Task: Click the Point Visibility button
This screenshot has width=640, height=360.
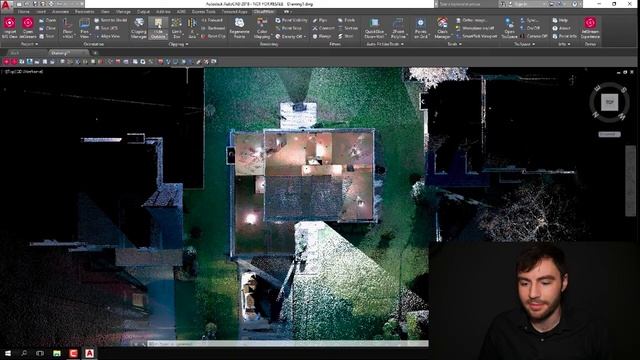Action: tap(291, 20)
